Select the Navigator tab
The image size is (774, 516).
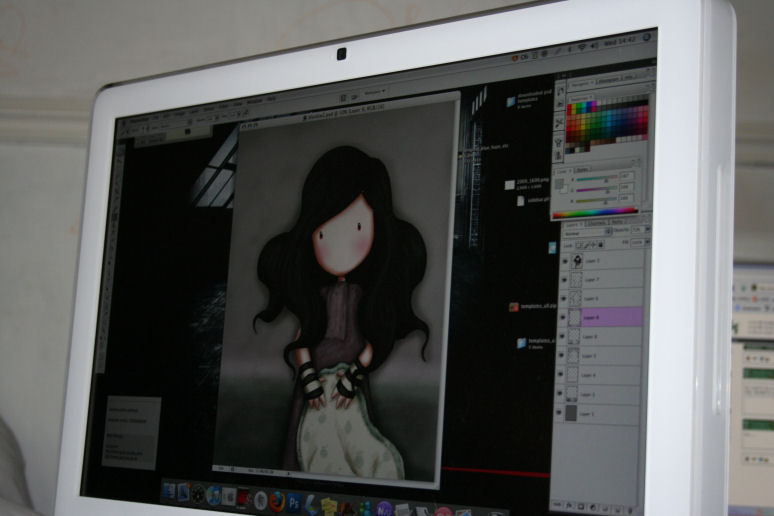[581, 84]
